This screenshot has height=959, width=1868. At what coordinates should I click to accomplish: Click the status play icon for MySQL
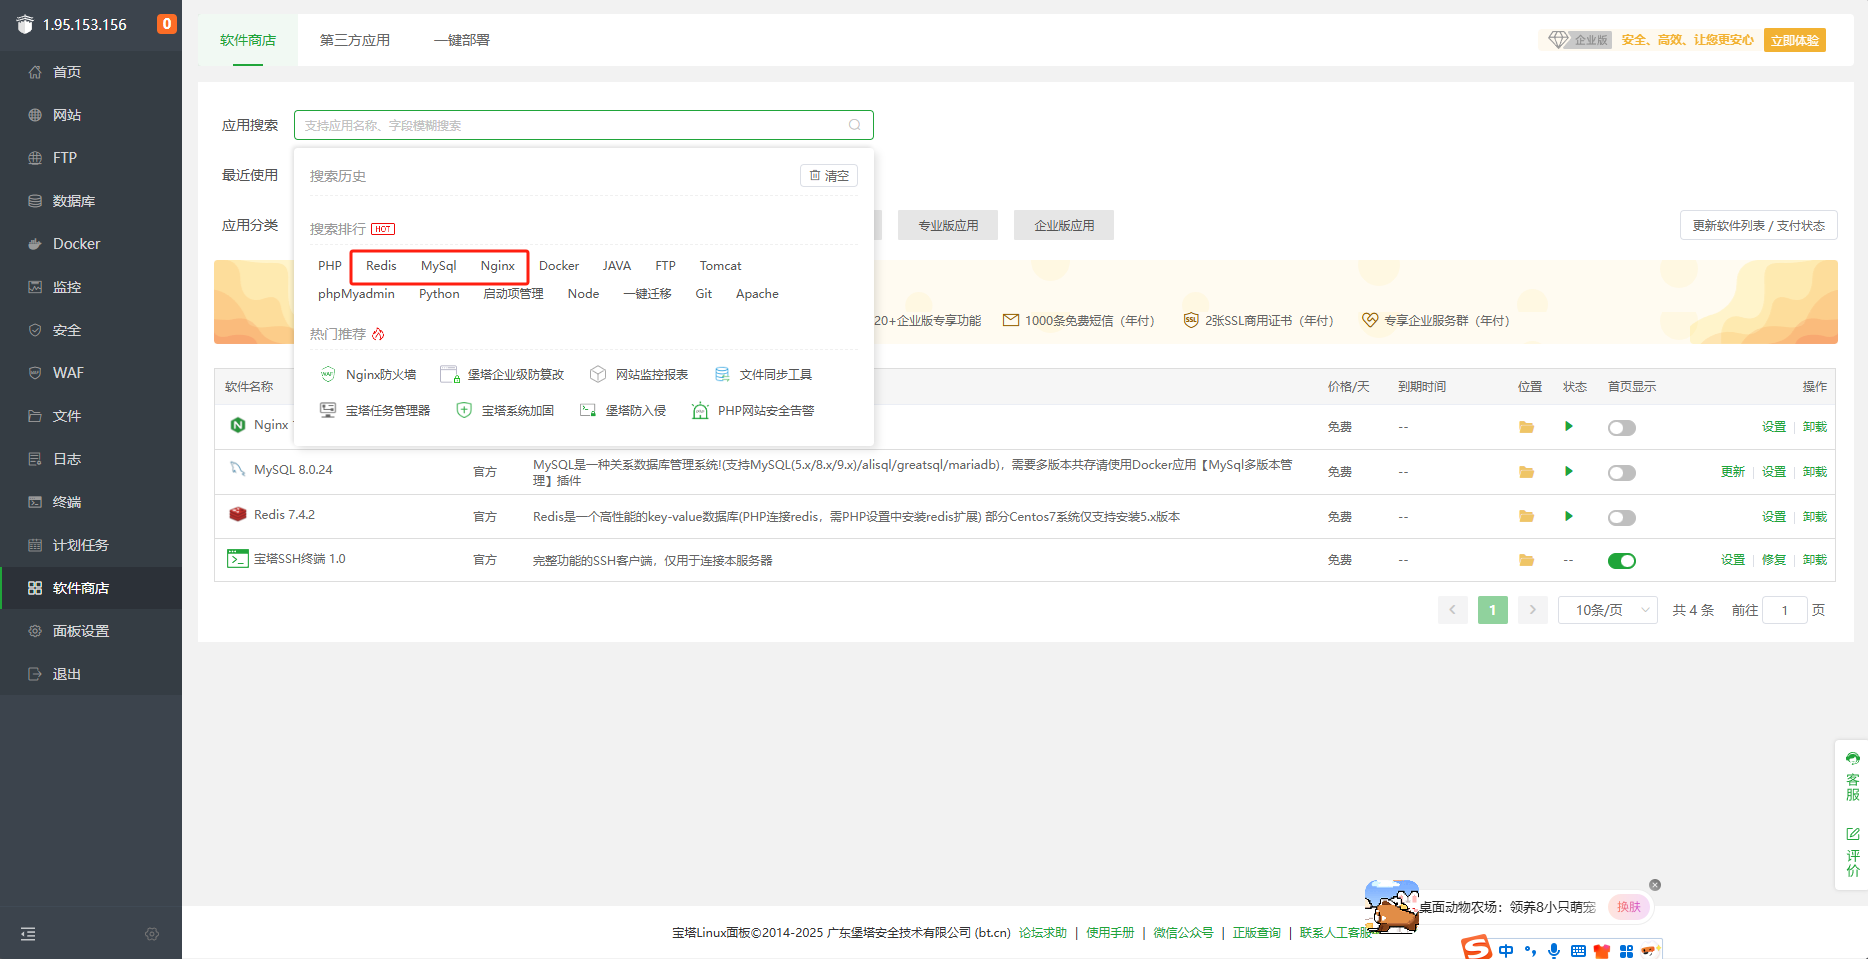coord(1569,471)
